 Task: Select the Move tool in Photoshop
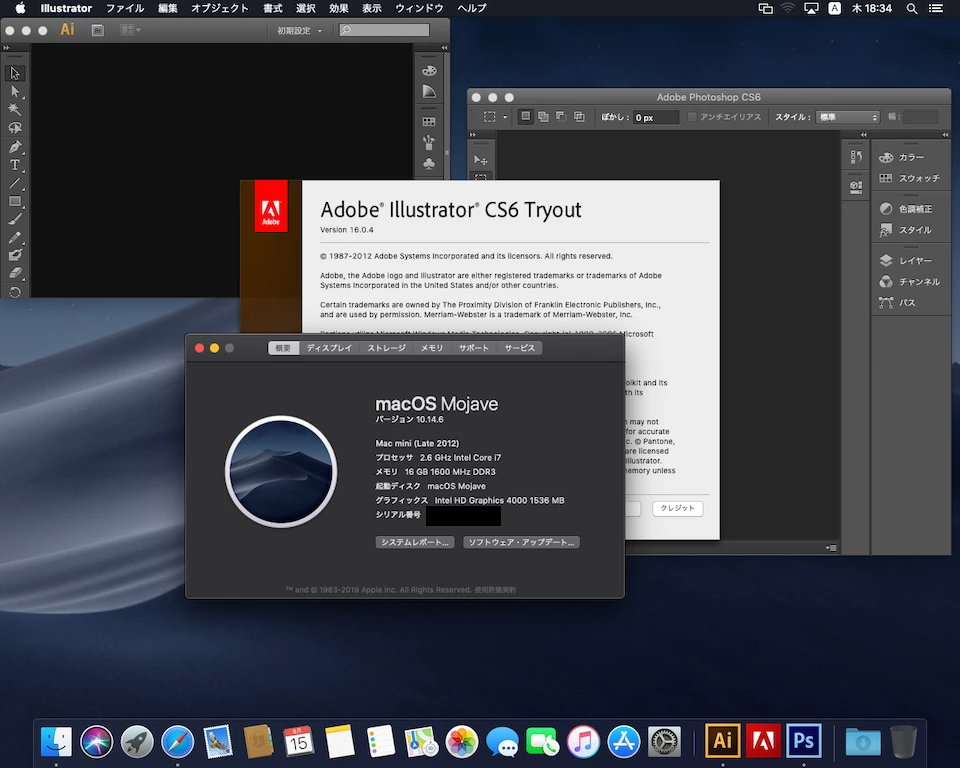[481, 160]
